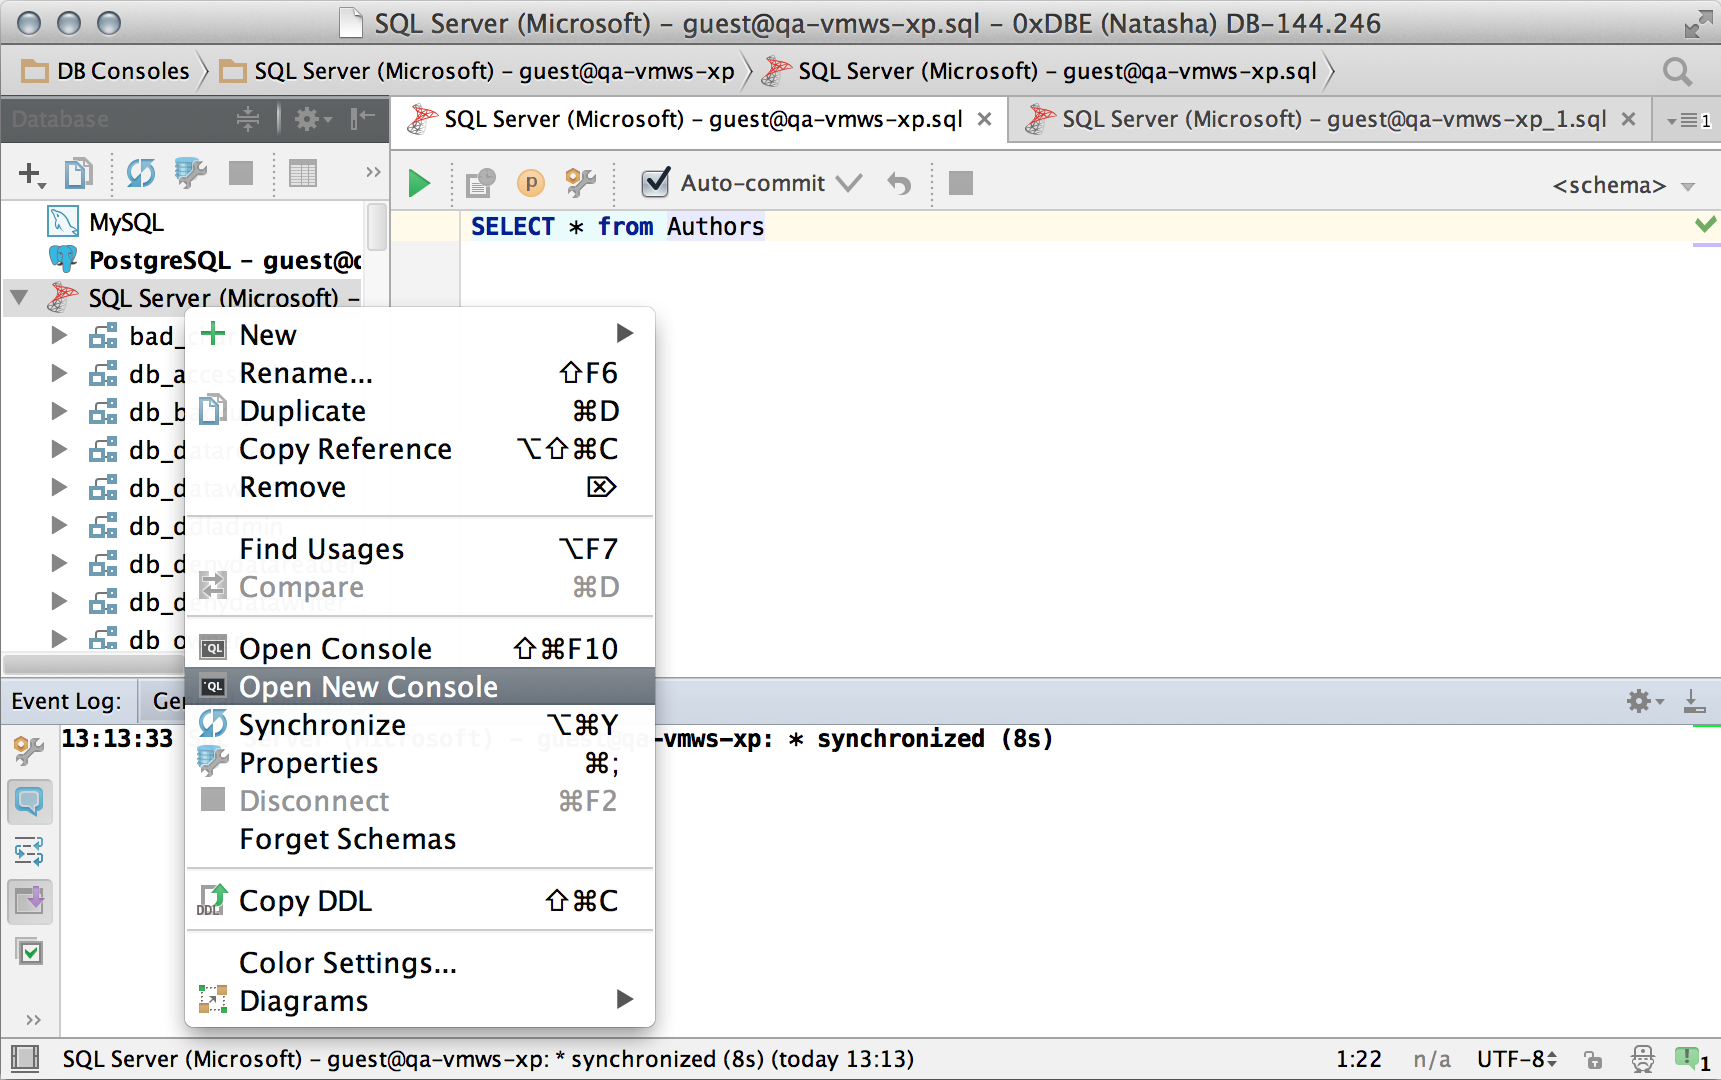Open the New submenu in context menu
The height and width of the screenshot is (1080, 1721).
tap(420, 334)
